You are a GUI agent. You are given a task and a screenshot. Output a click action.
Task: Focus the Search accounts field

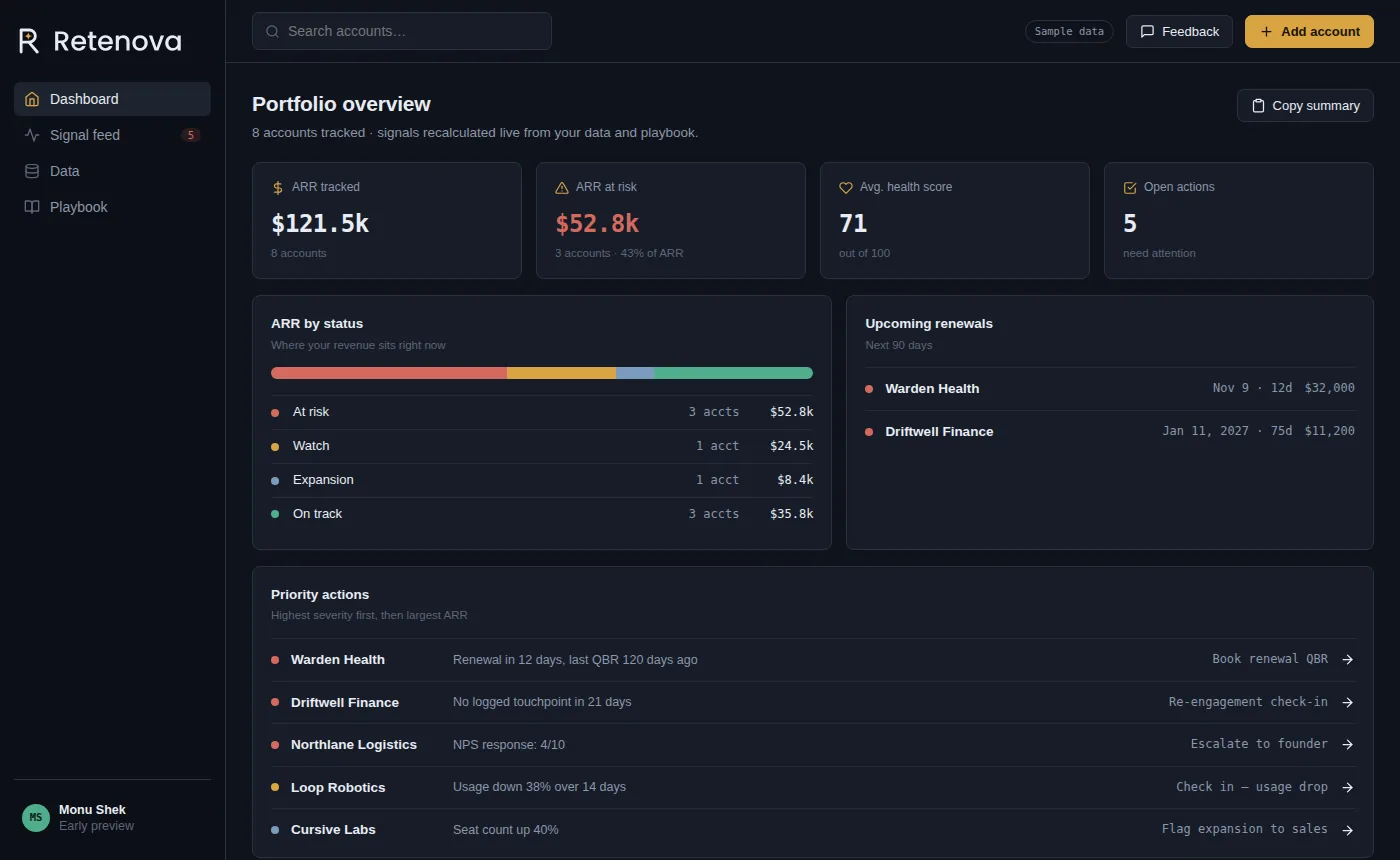401,31
